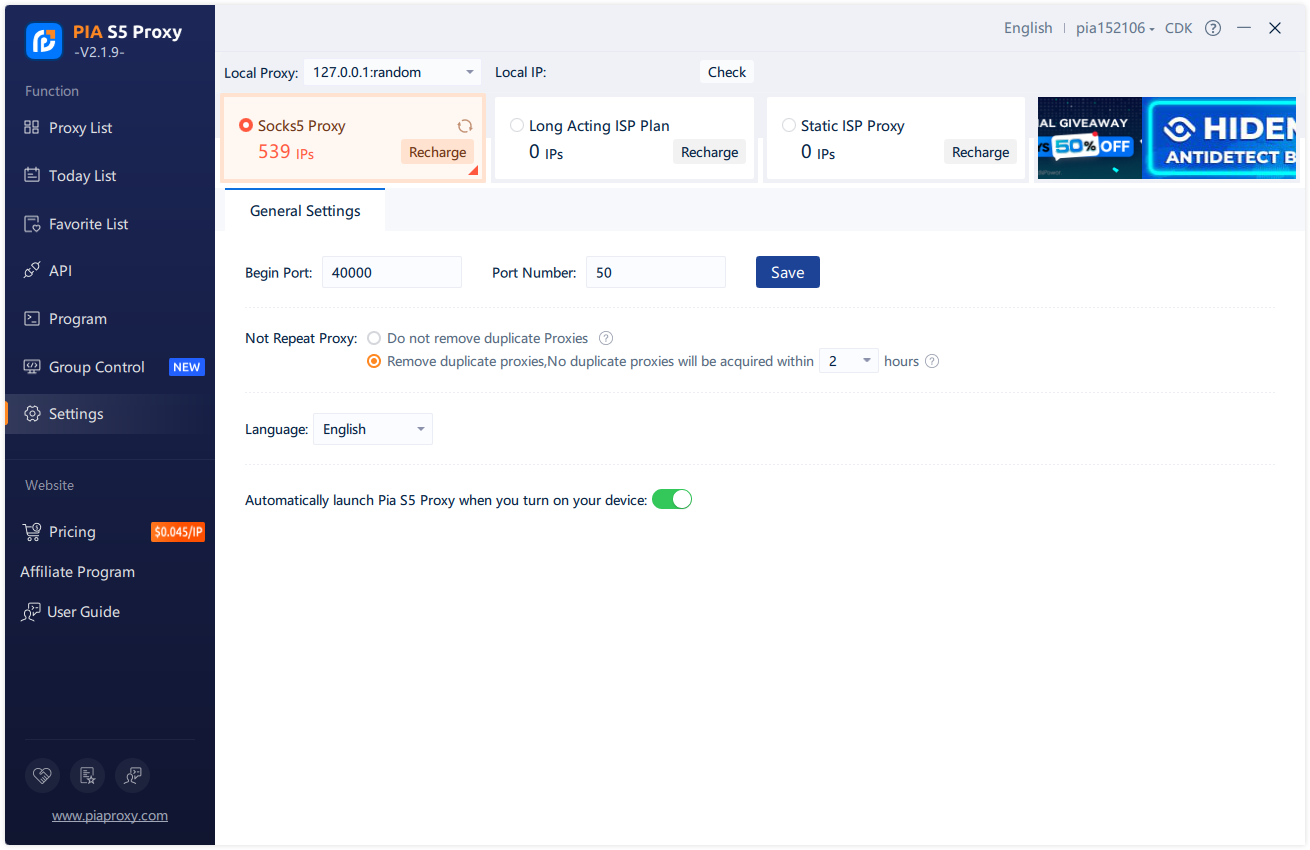
Task: Select the Static ISP Proxy option
Action: [789, 125]
